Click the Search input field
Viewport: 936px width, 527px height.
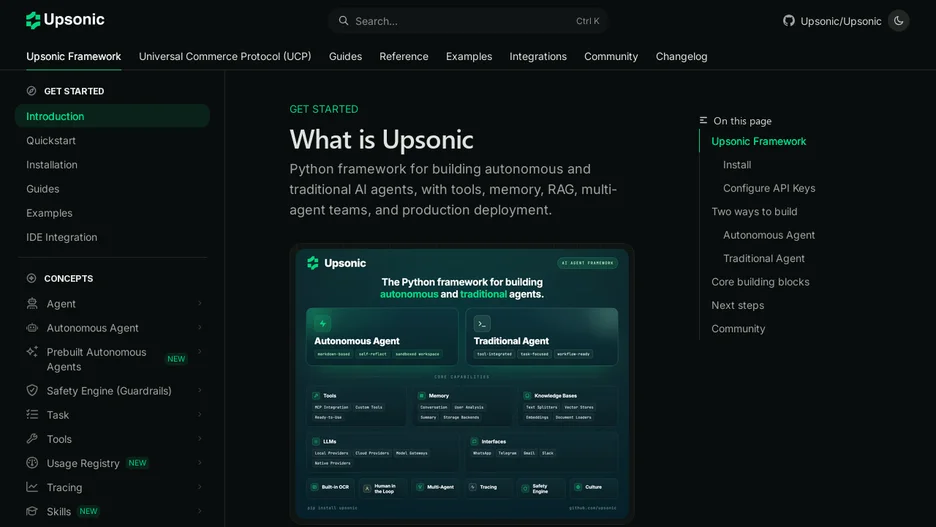pos(468,21)
